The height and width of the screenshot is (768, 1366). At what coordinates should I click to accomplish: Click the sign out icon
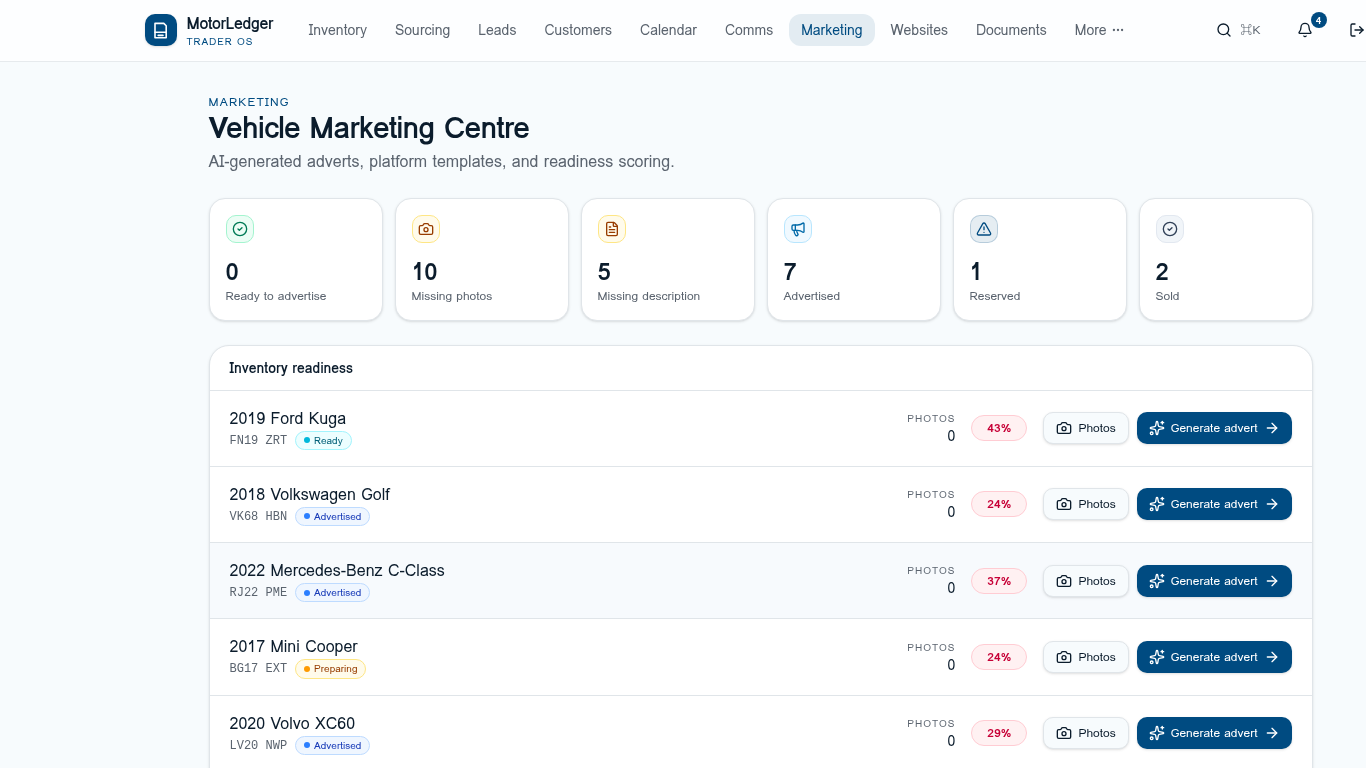point(1356,30)
